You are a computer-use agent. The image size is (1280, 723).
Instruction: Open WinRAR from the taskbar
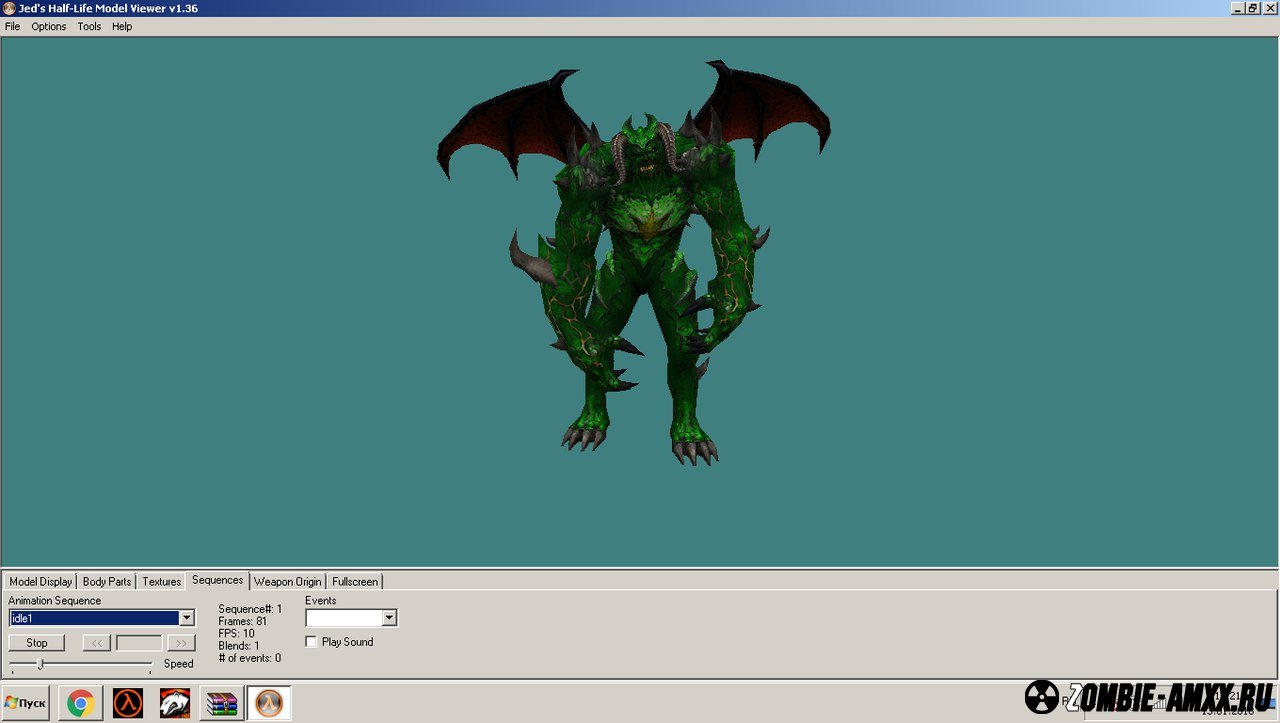click(222, 704)
